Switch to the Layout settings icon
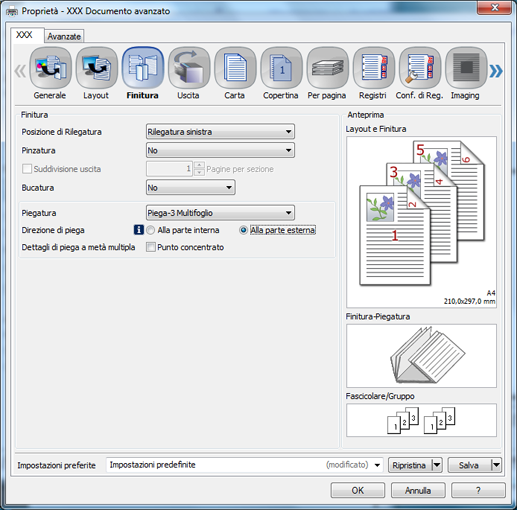The width and height of the screenshot is (517, 510). coord(96,68)
